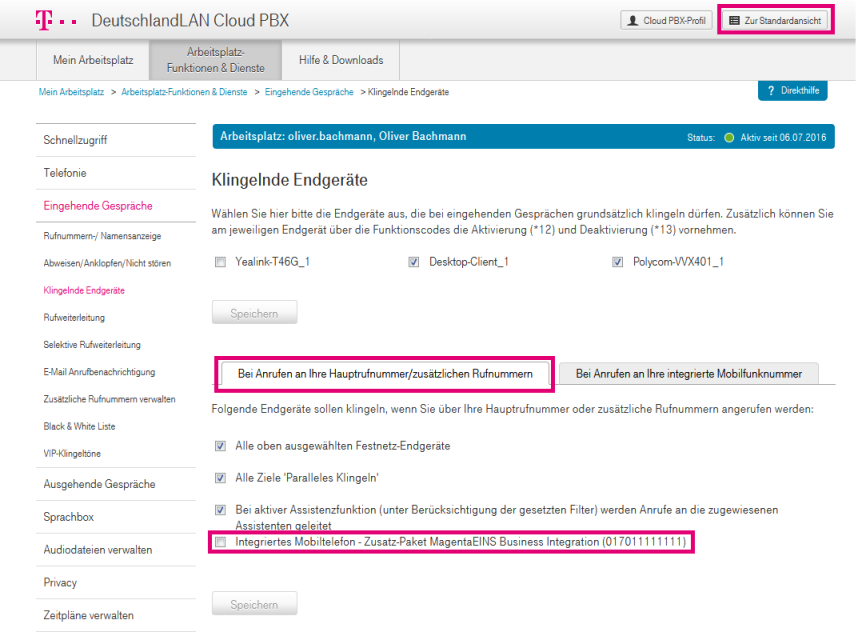The image size is (866, 632).
Task: Open Rufweiterleitung sidebar item
Action: pos(74,317)
